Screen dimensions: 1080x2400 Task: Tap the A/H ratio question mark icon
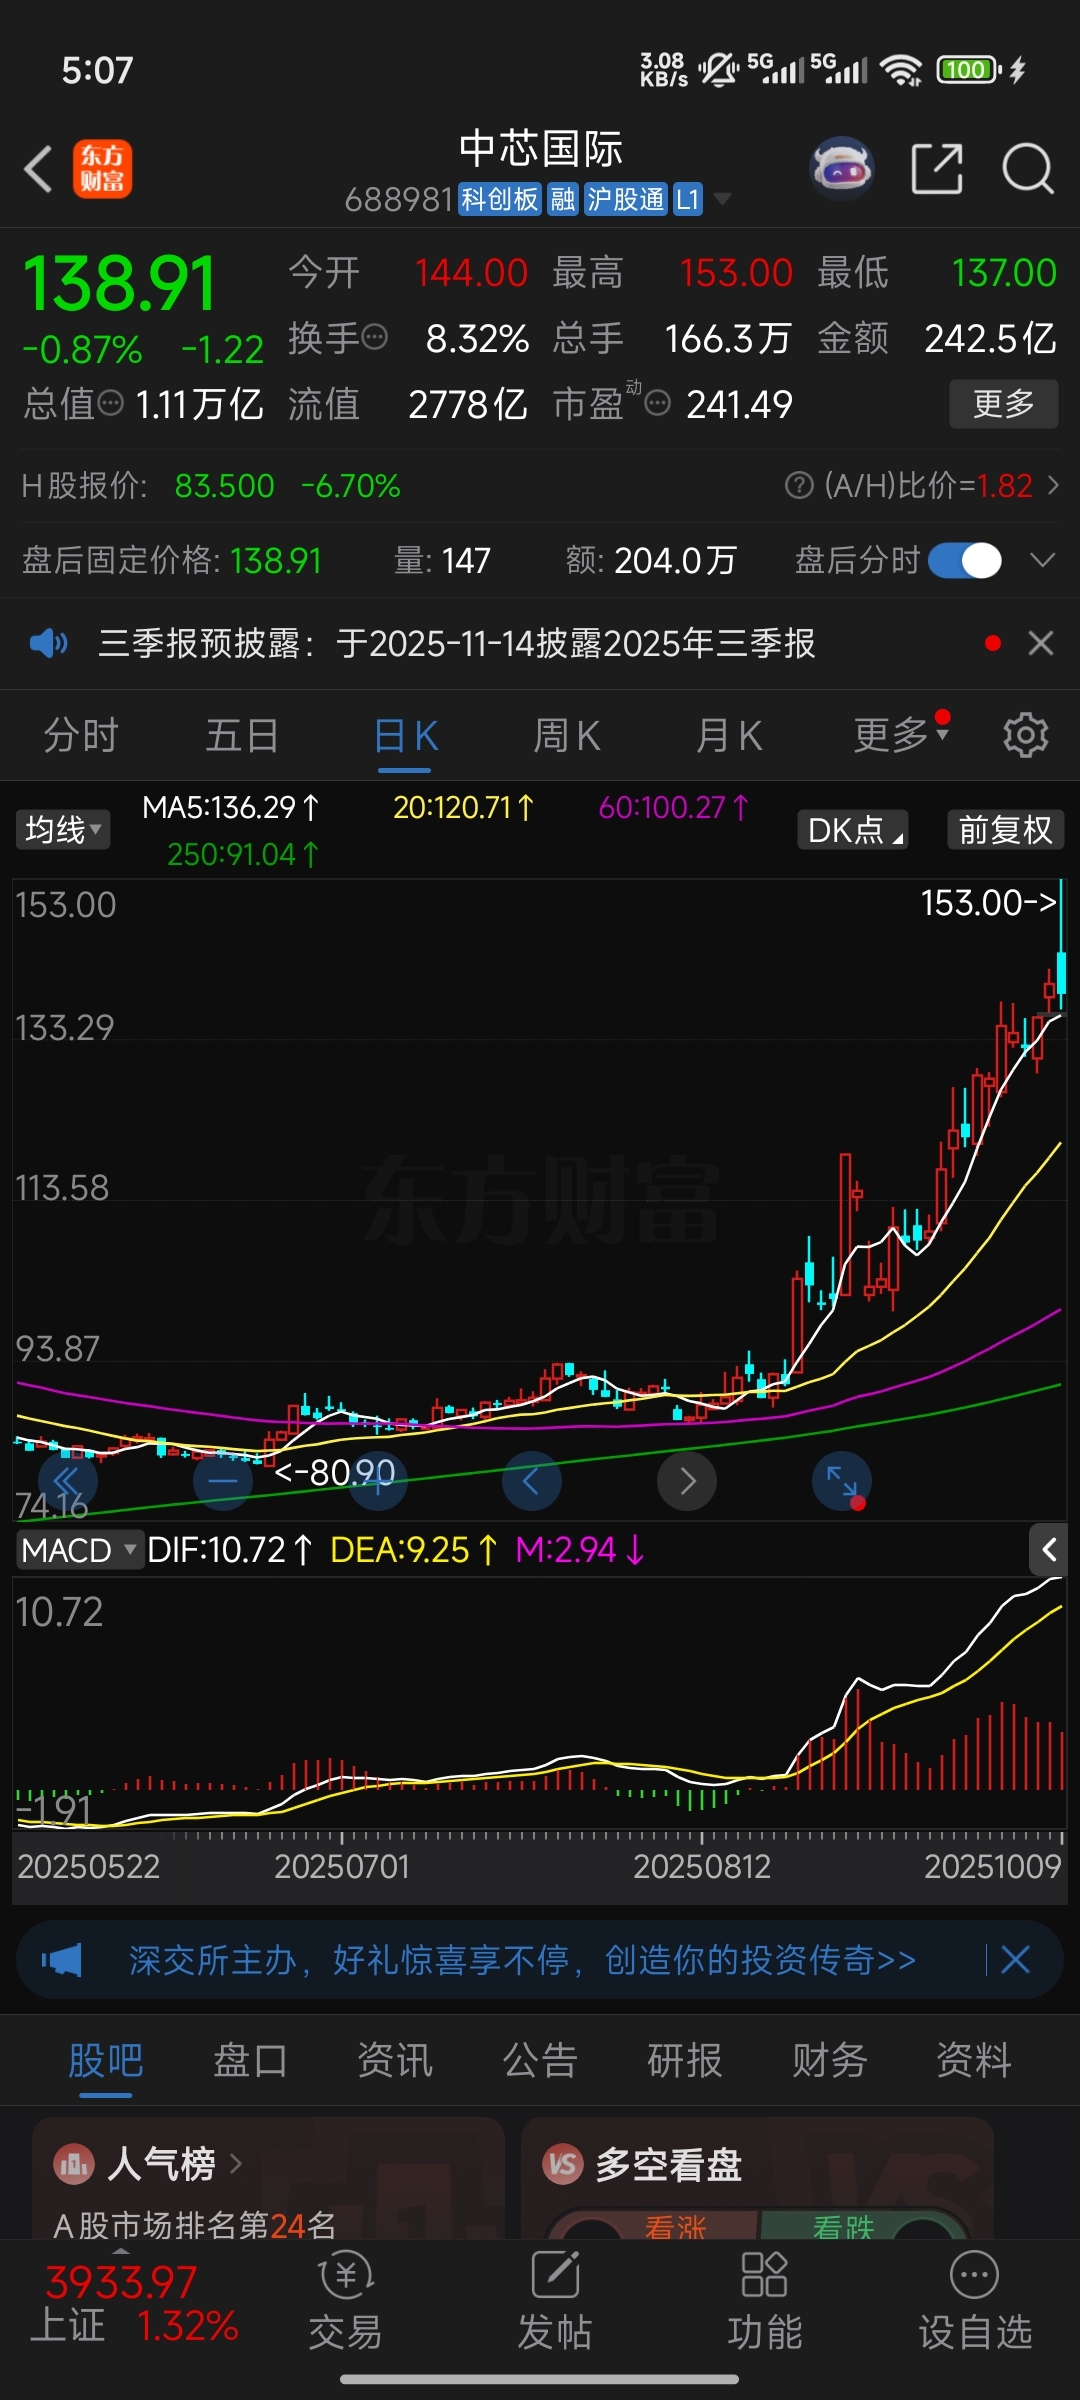(x=798, y=486)
